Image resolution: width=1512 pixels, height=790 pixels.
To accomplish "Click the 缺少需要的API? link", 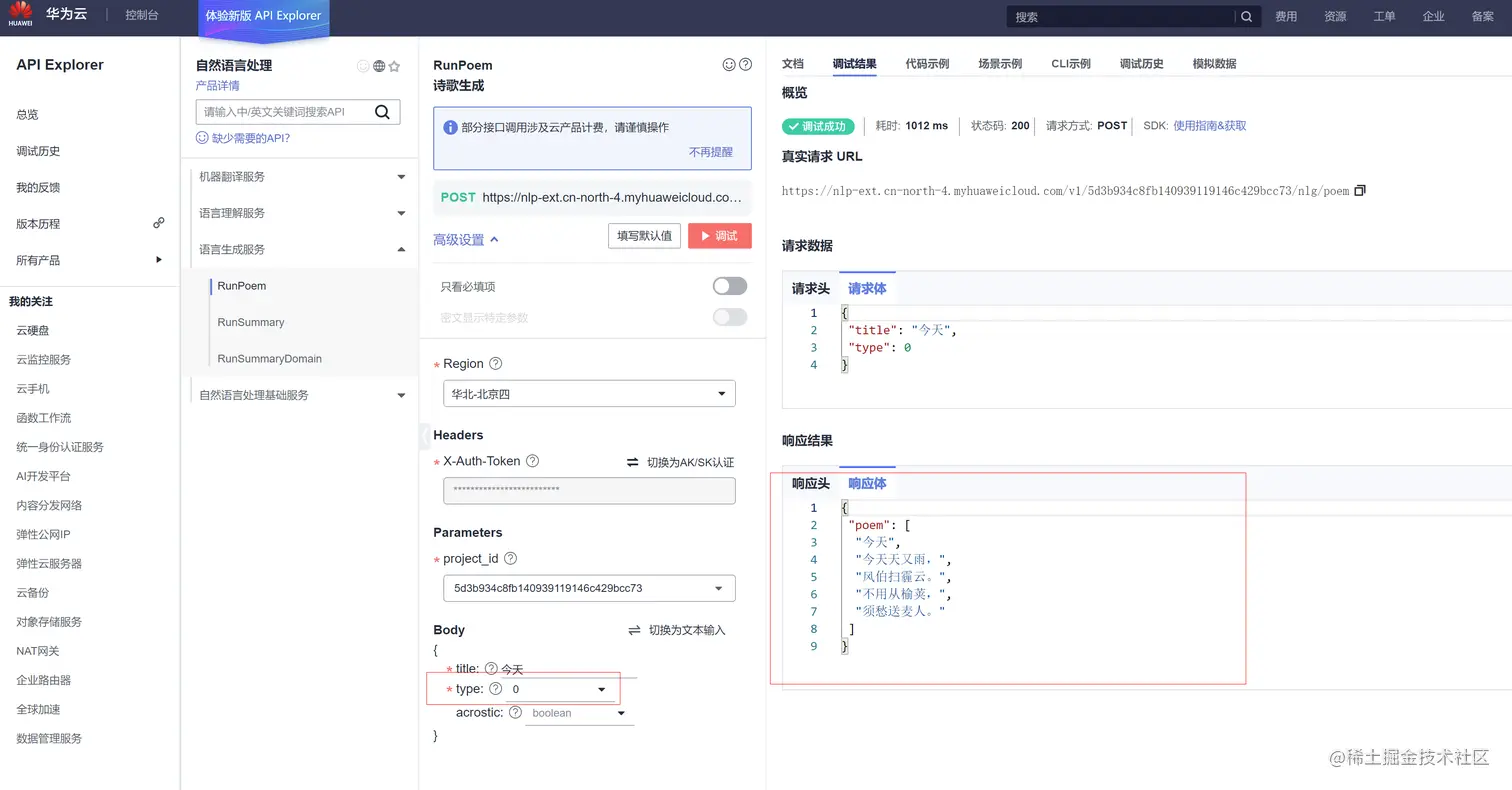I will (x=242, y=138).
